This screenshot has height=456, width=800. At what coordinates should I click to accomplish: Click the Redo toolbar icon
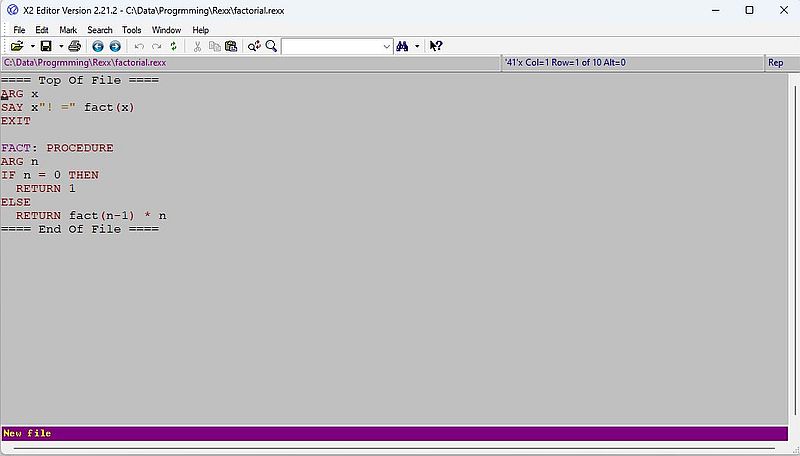click(x=157, y=46)
